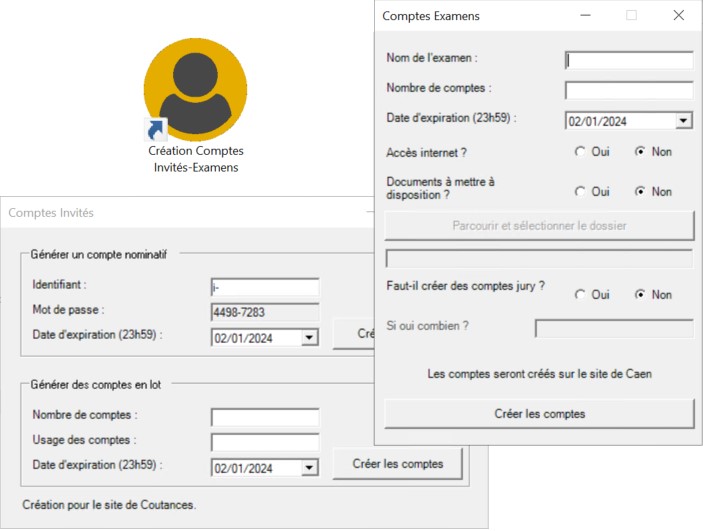
Task: Open the batch accounts expiration date dropdown
Action: click(x=309, y=468)
